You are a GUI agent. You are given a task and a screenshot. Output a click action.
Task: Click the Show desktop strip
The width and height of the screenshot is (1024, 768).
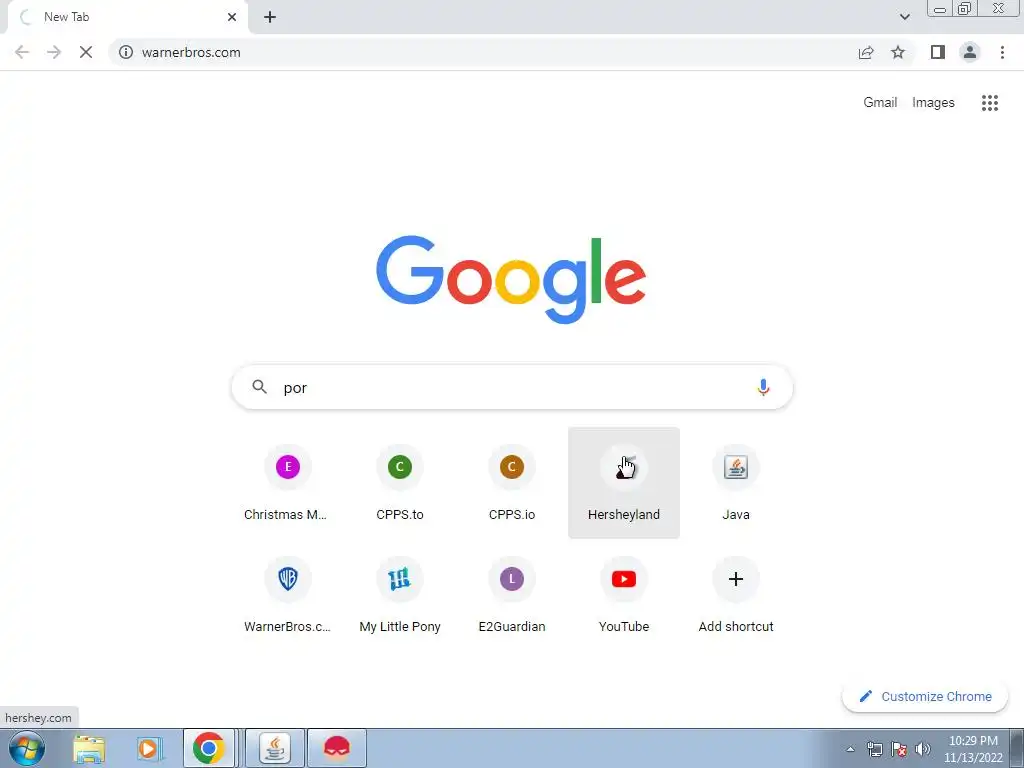[x=1017, y=748]
